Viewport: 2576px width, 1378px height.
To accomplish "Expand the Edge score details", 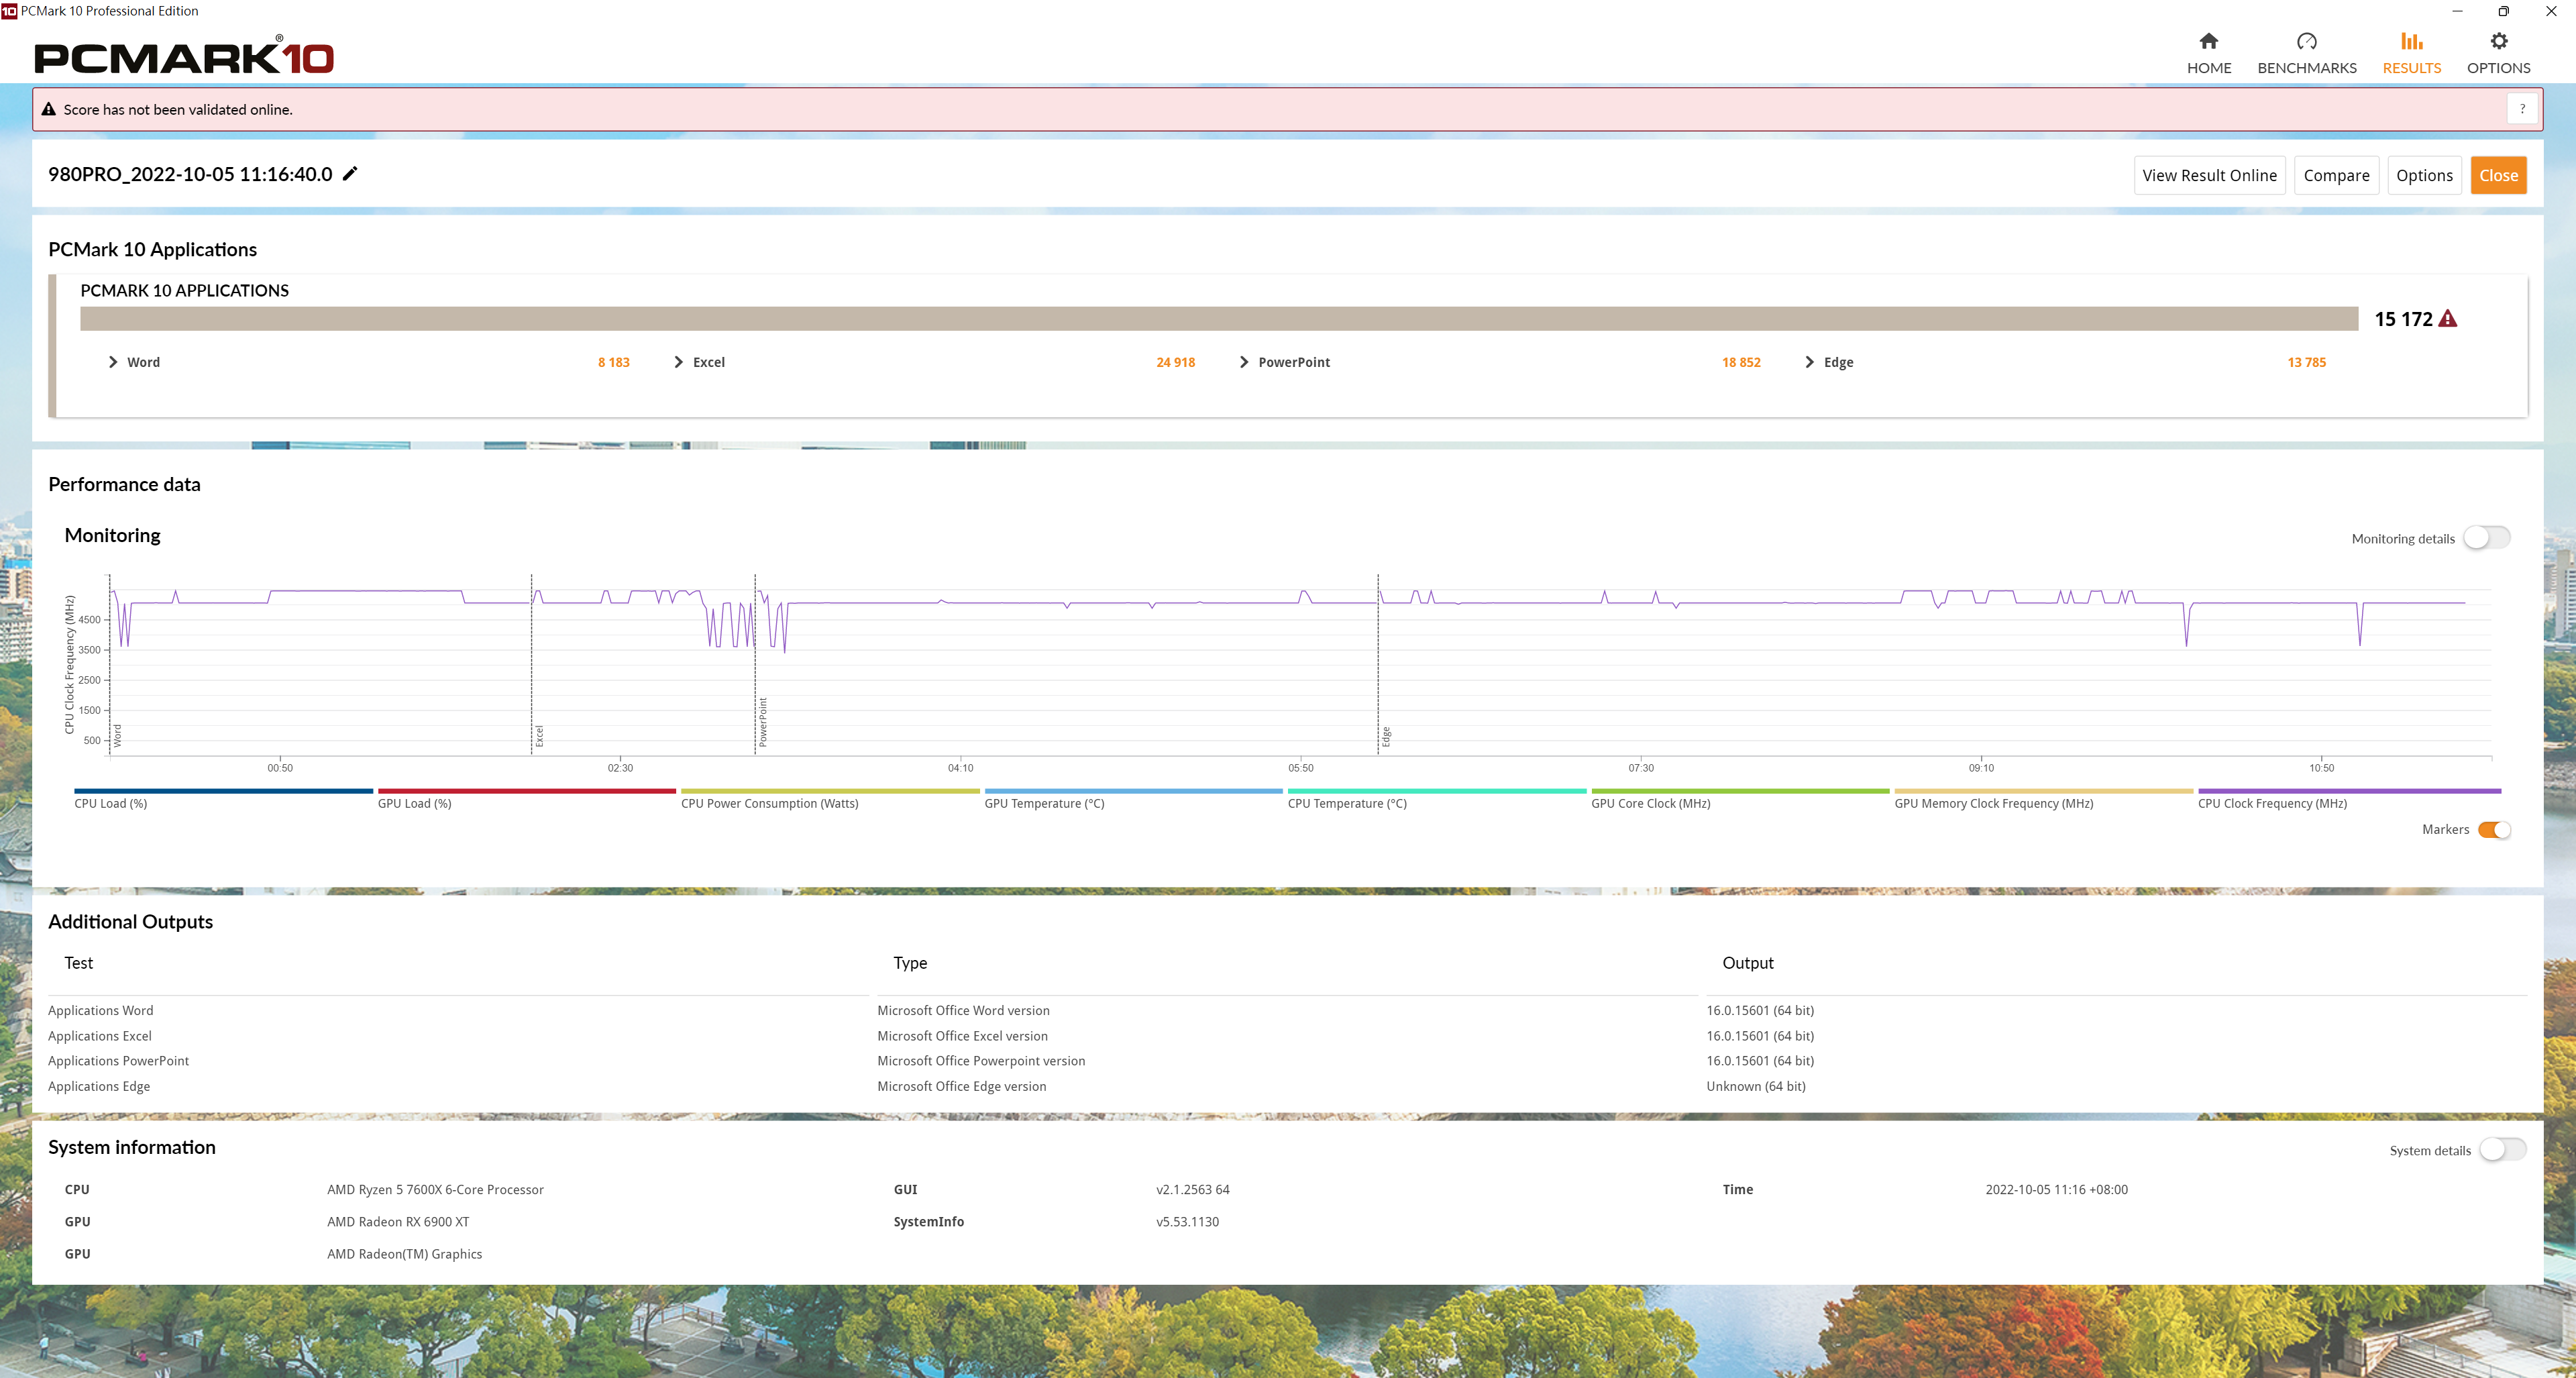I will 1809,362.
